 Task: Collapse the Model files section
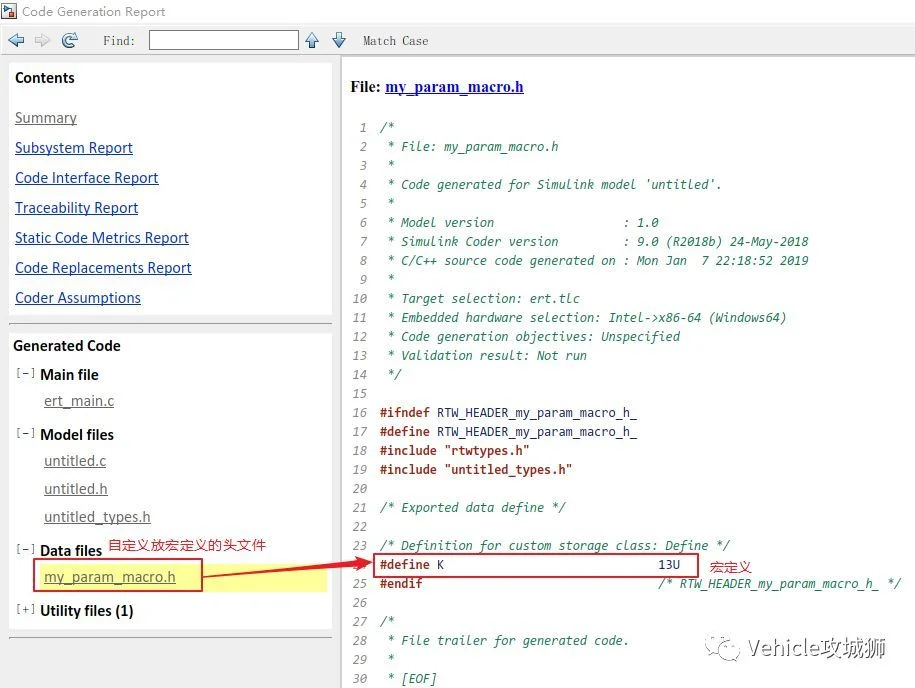point(25,434)
